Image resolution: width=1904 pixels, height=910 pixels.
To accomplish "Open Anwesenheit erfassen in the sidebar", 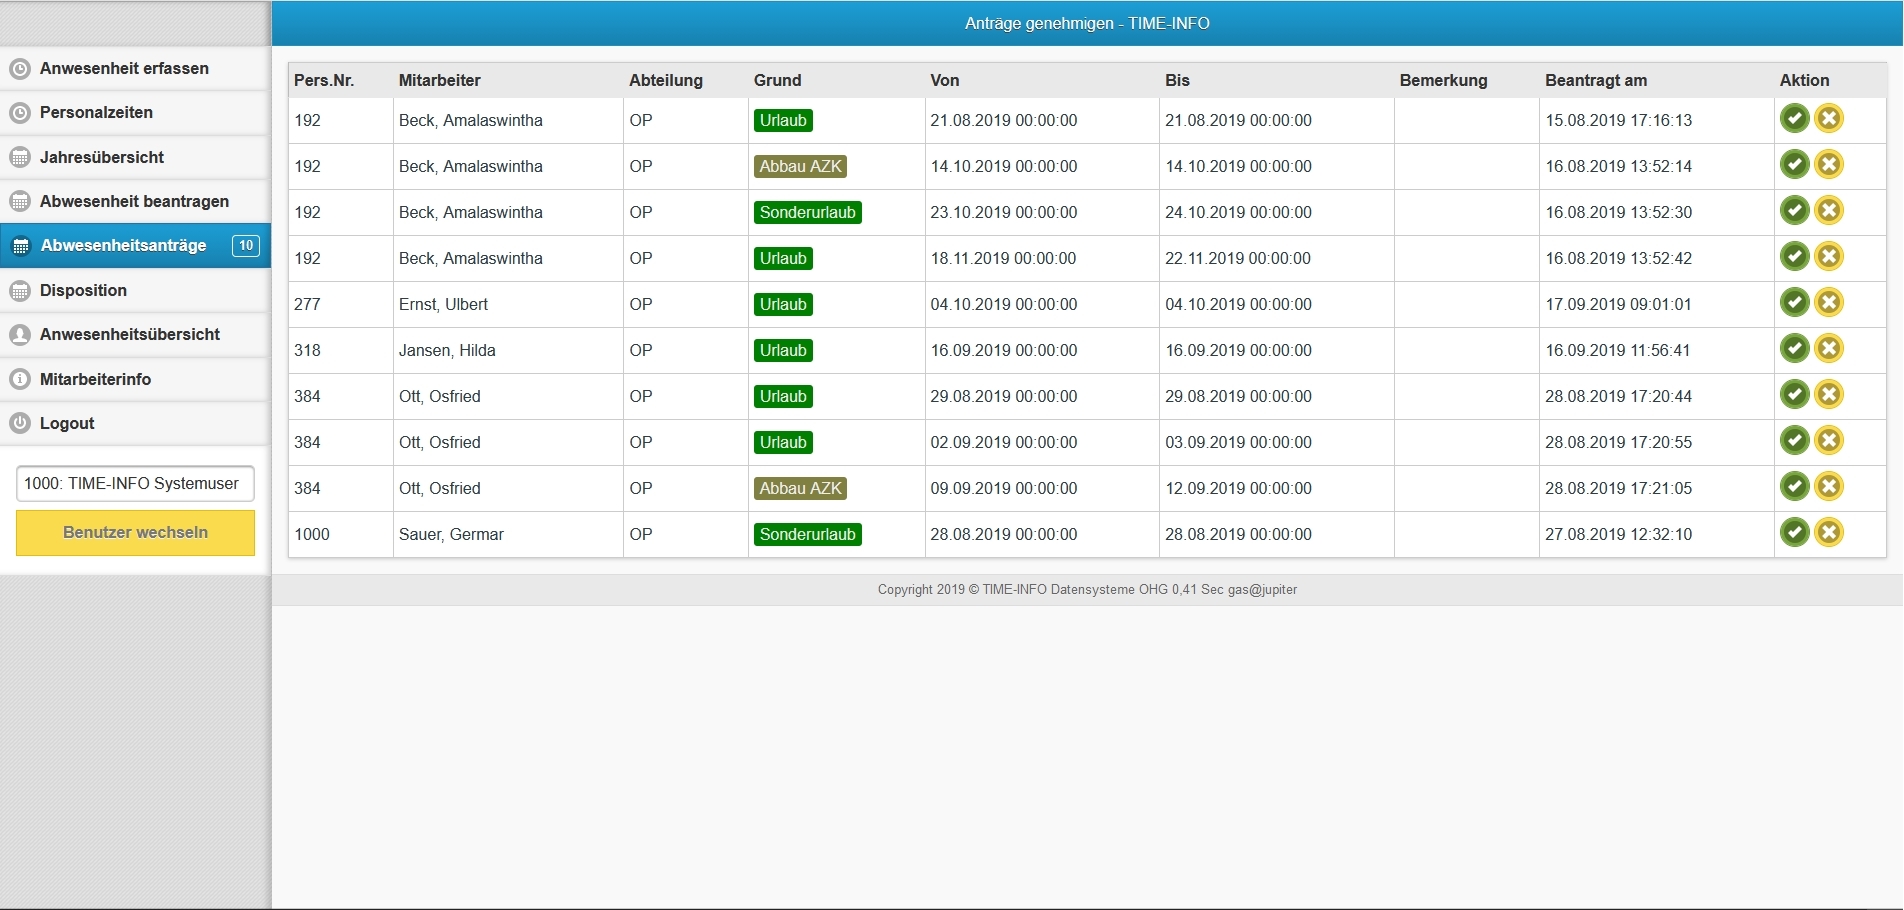I will tap(135, 69).
